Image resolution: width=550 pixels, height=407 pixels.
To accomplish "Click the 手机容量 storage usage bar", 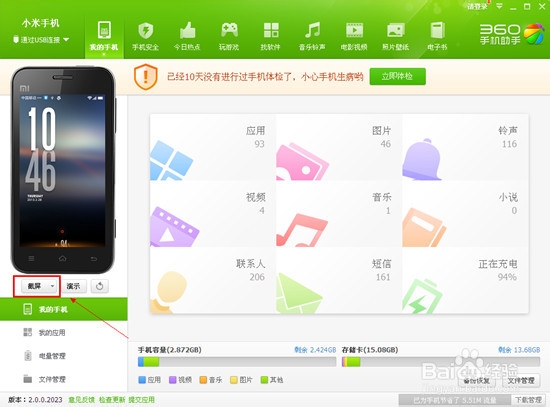I will (x=237, y=362).
